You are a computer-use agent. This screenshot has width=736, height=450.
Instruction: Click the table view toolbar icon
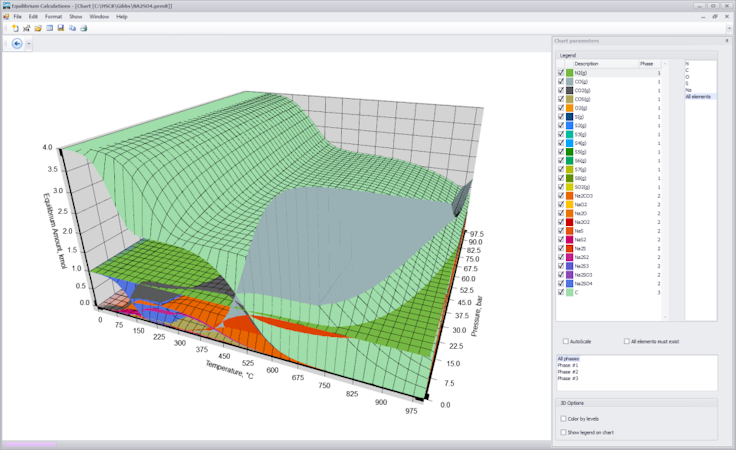point(49,28)
